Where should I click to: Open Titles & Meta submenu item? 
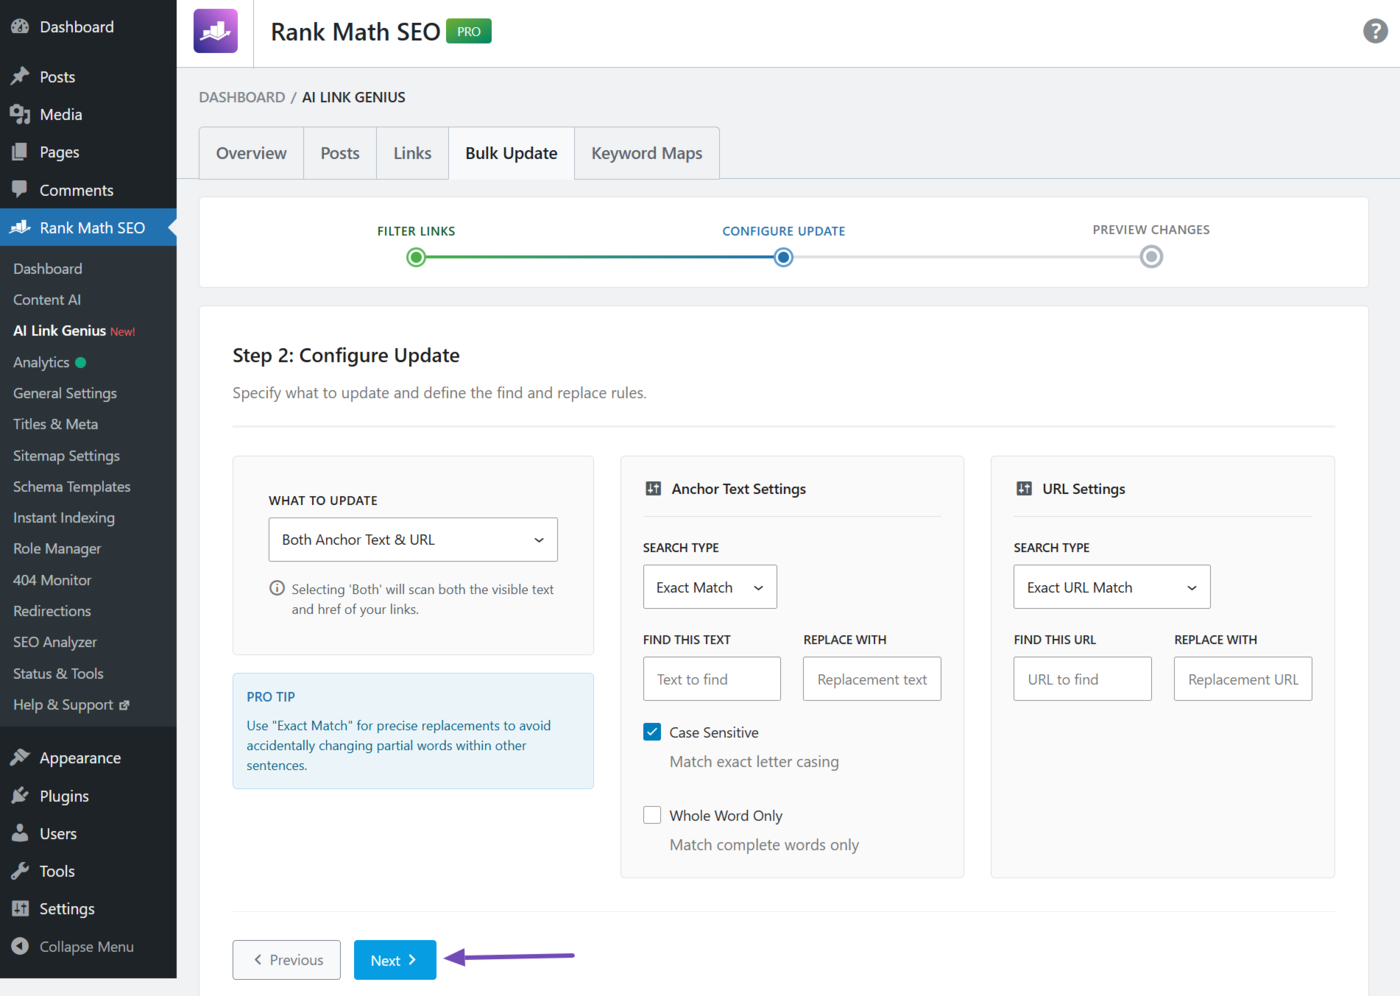point(55,424)
